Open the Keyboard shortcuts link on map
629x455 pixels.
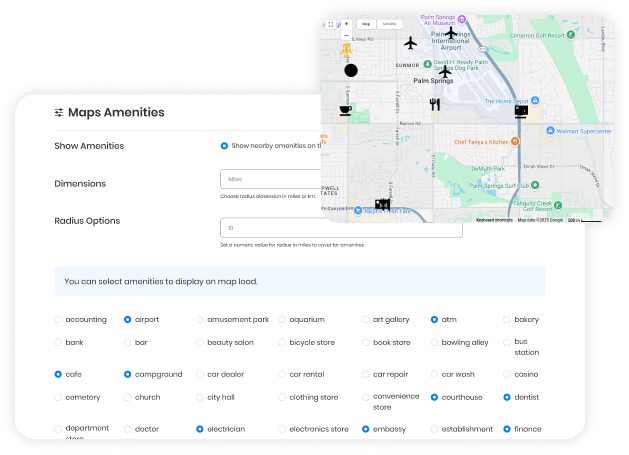click(494, 220)
